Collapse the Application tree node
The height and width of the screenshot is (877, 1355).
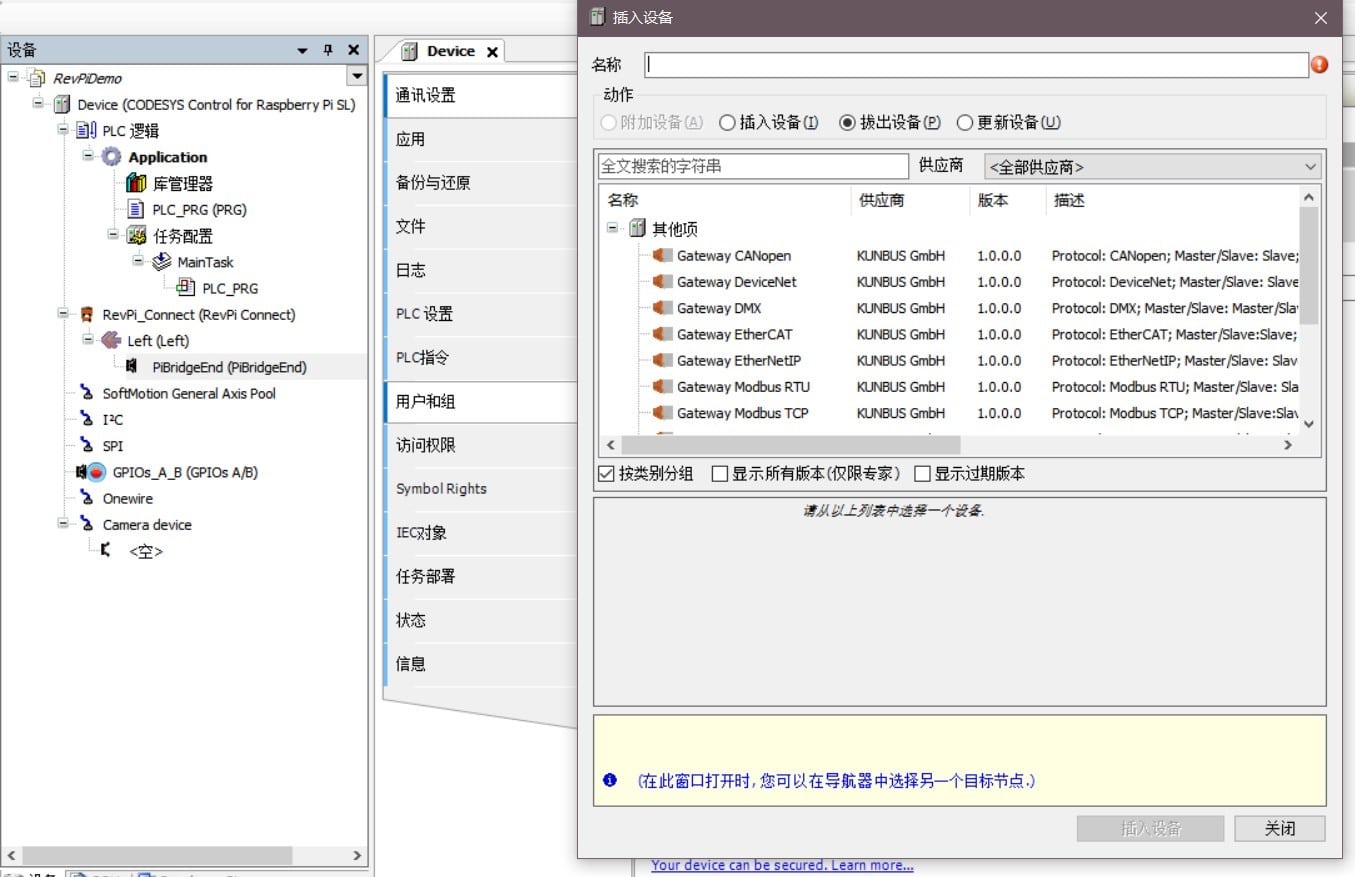pos(88,156)
